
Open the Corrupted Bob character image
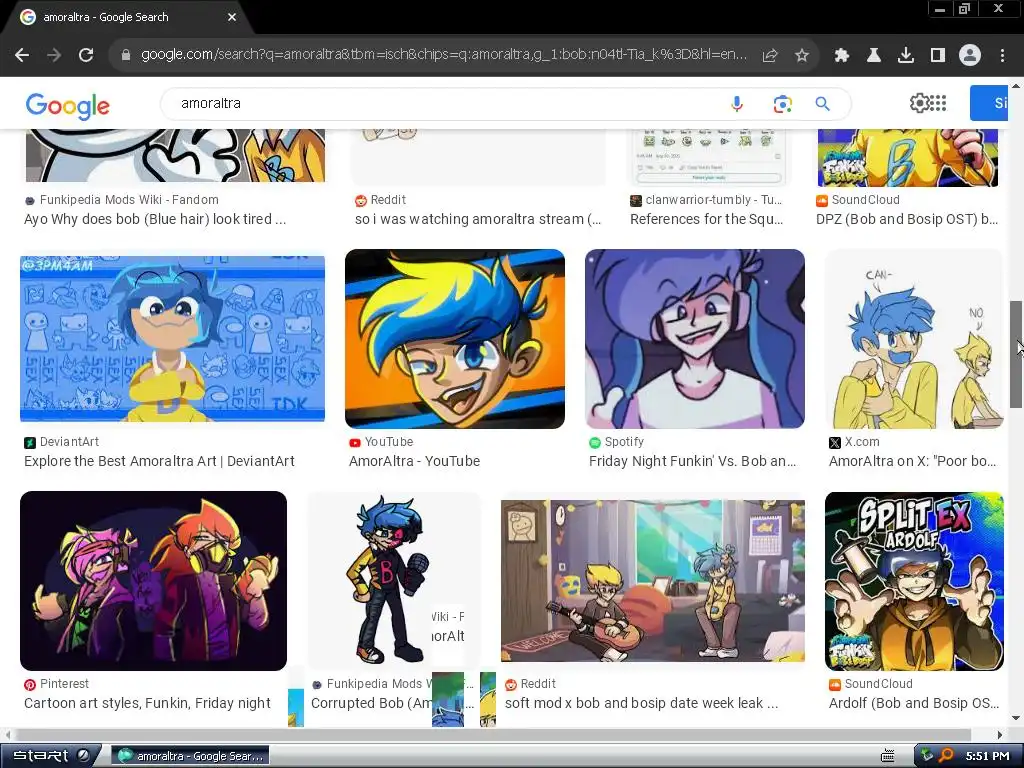click(393, 581)
